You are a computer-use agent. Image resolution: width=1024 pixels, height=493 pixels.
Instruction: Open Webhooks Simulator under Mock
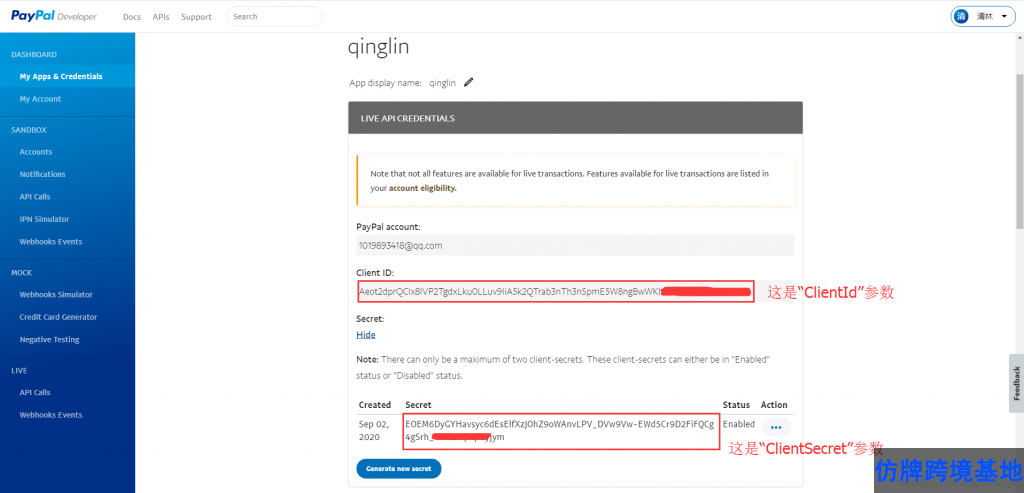56,294
